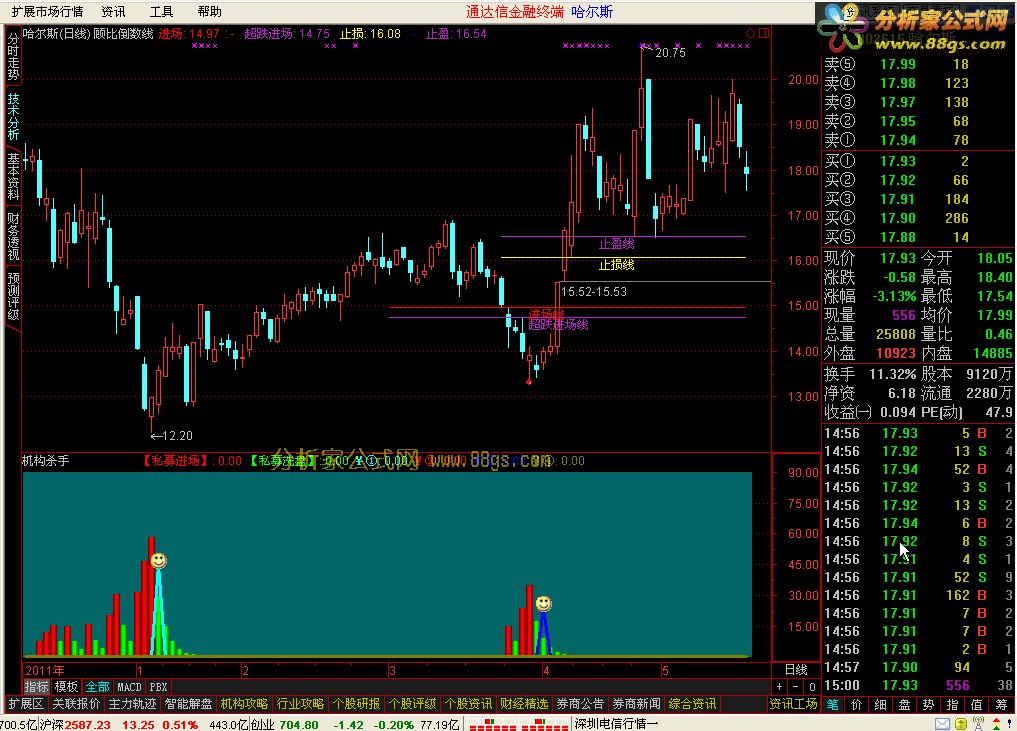Viewport: 1017px width, 731px height.
Task: Select the 势 tab in quote panel
Action: point(929,704)
